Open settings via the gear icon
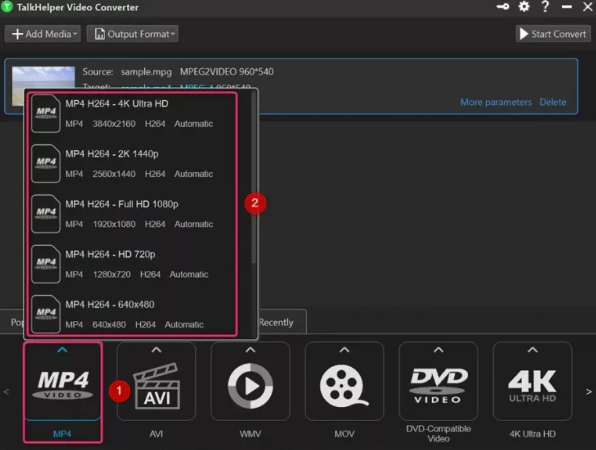Viewport: 596px width, 450px height. click(x=524, y=6)
